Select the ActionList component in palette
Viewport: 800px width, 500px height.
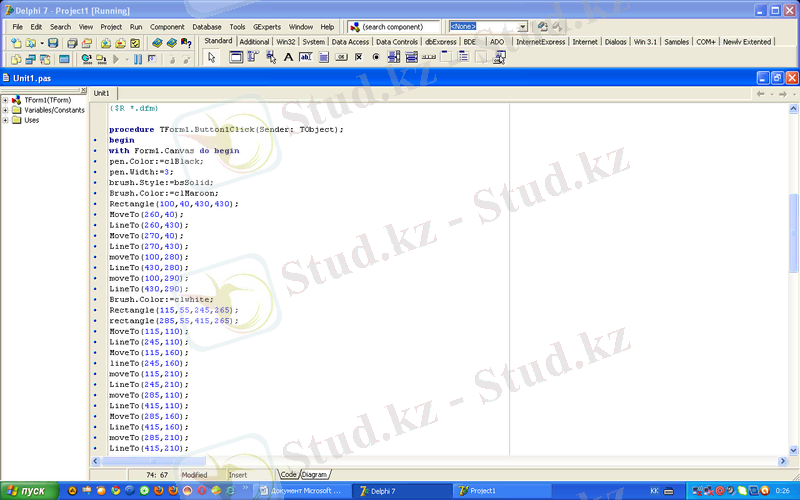point(499,57)
